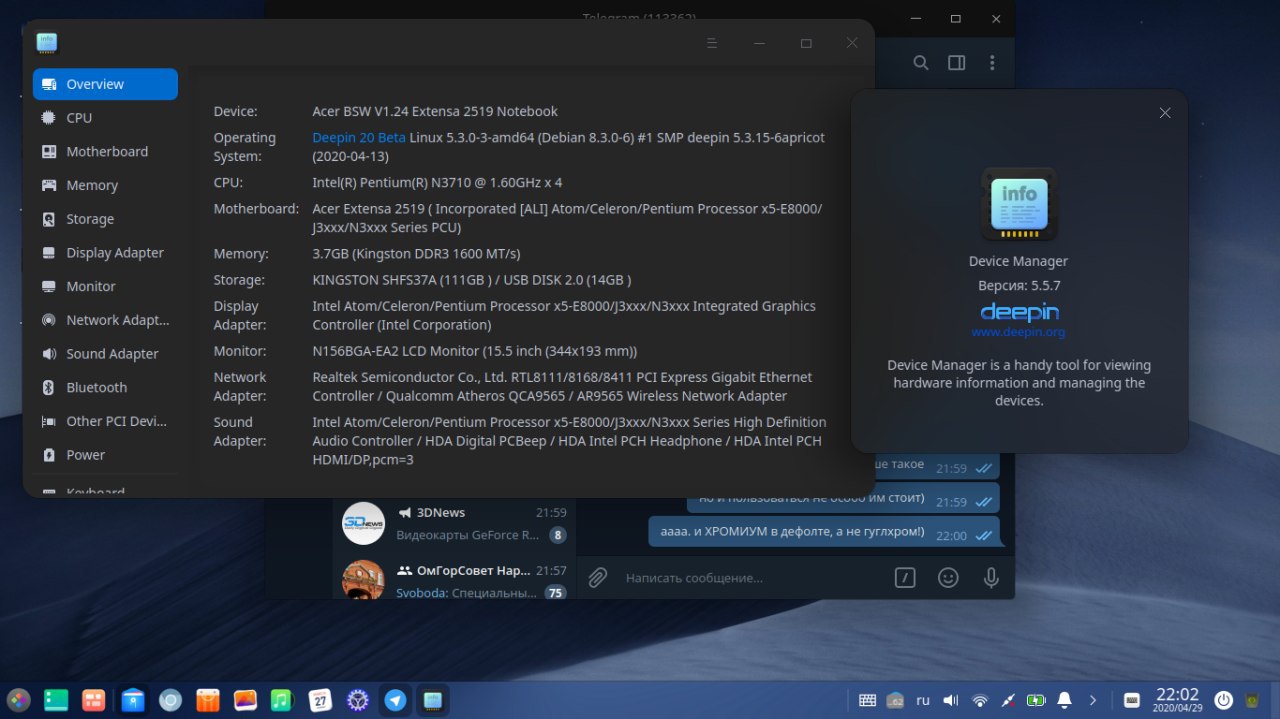Show Network Adapter details

(x=105, y=320)
